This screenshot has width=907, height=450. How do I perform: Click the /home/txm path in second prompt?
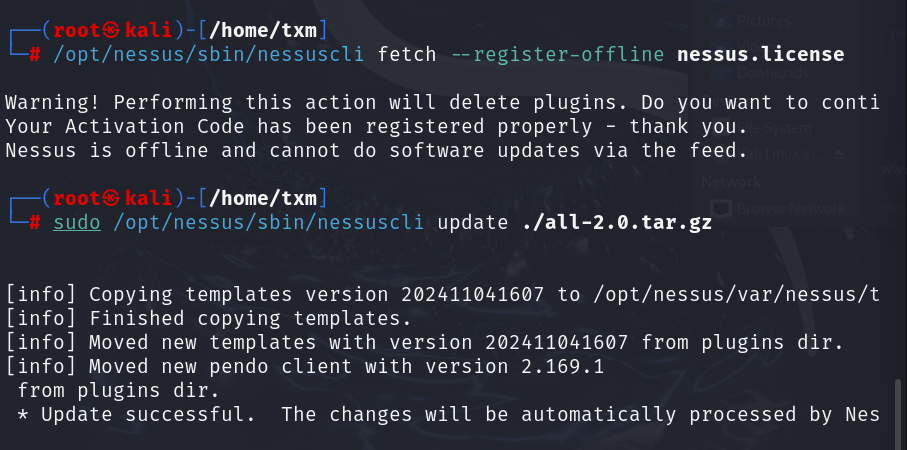(263, 198)
